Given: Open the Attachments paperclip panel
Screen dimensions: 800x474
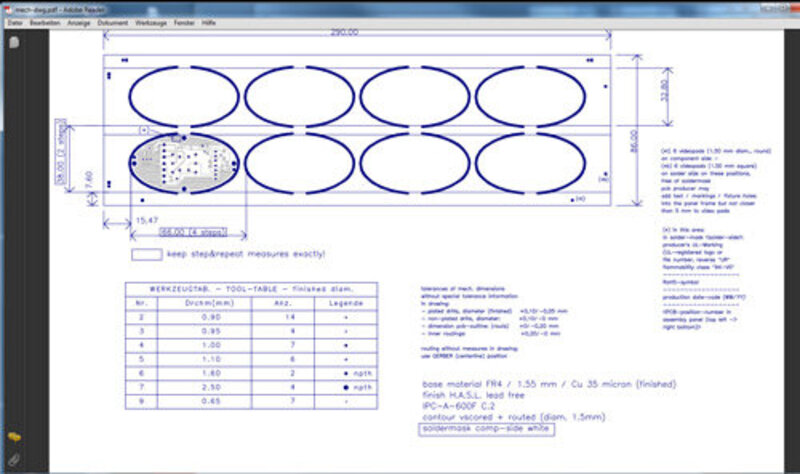Looking at the screenshot, I should [x=14, y=460].
